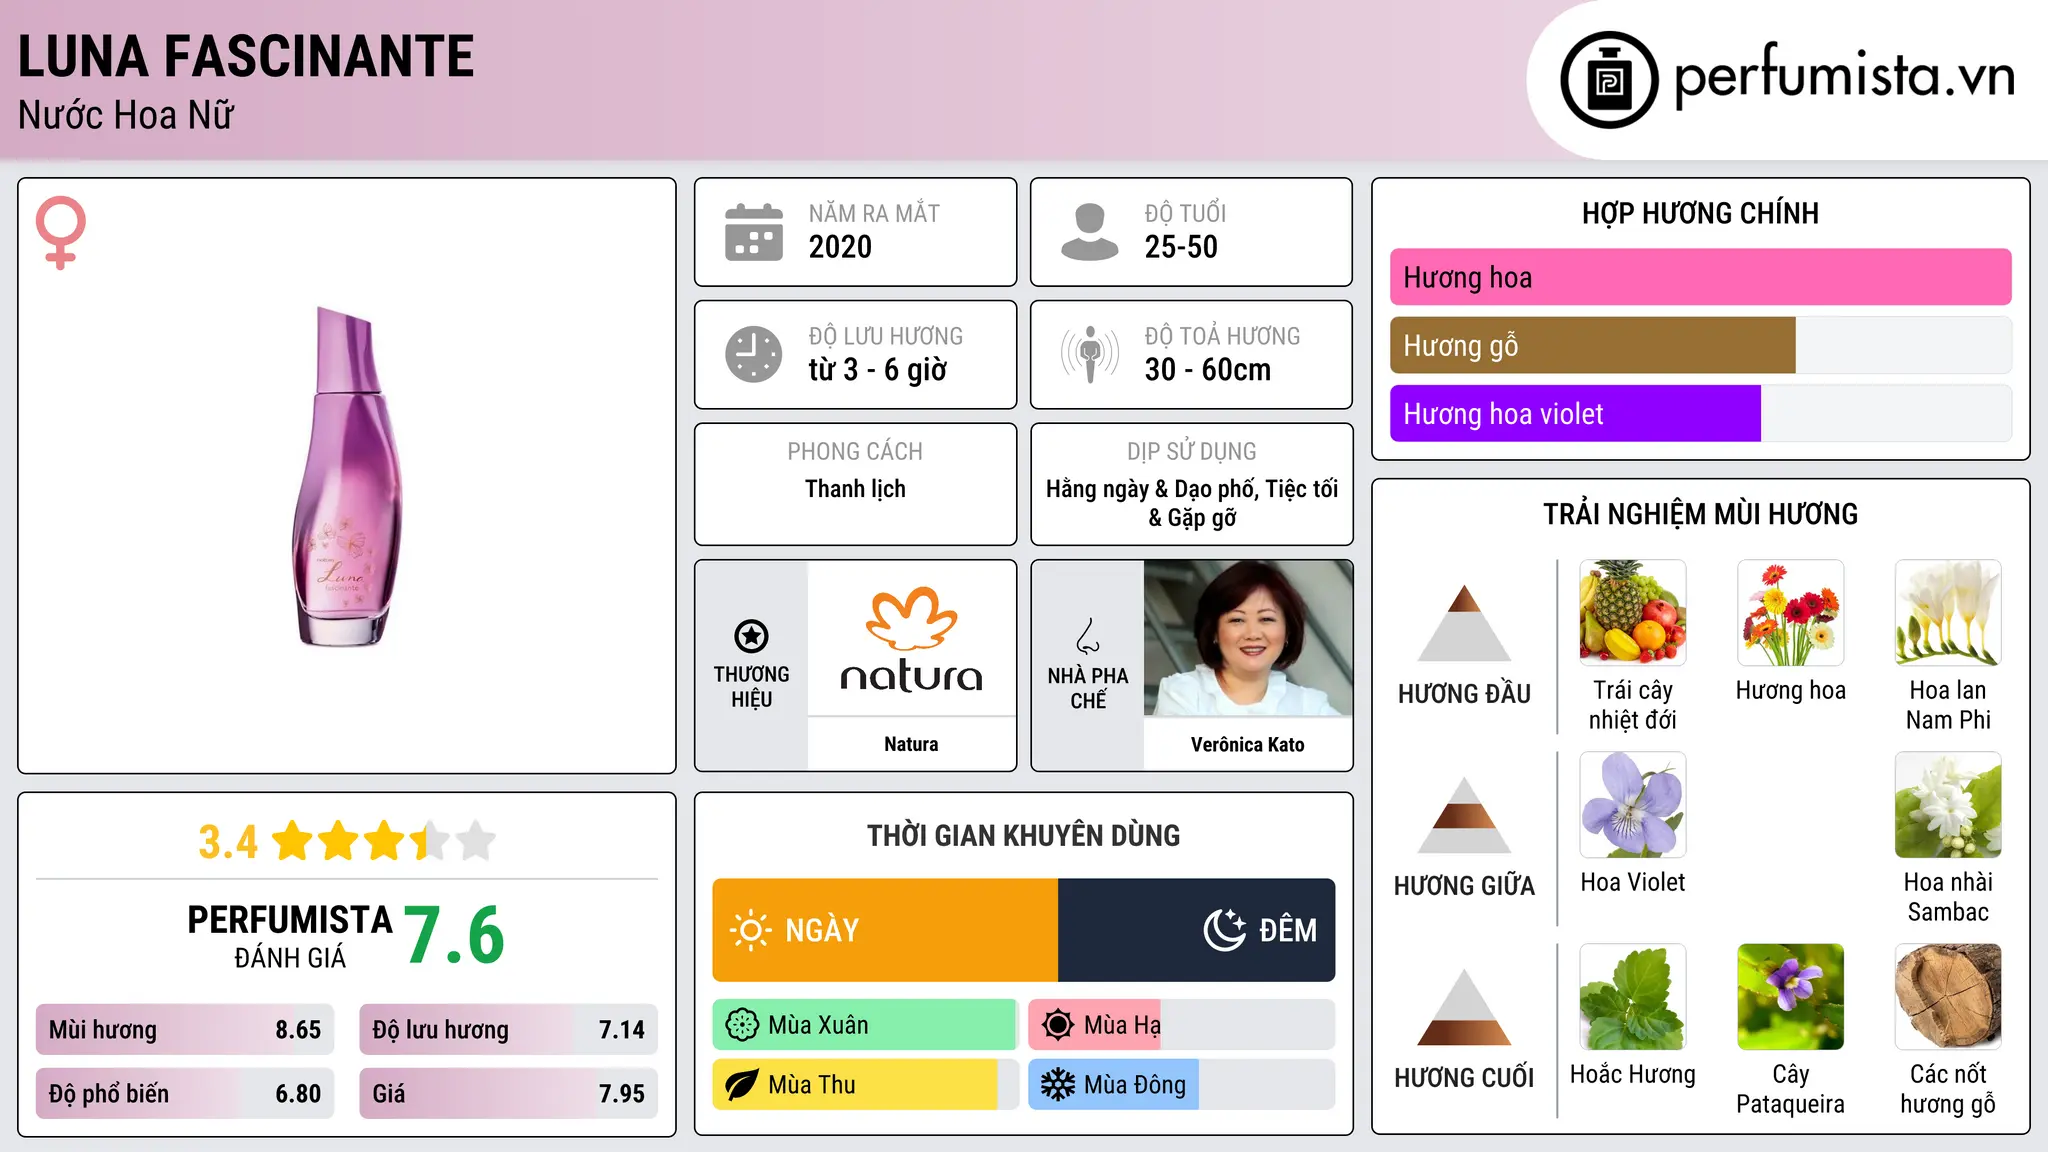
Task: Click the Độ phổ biến 6.80 score bar
Action: (185, 1093)
